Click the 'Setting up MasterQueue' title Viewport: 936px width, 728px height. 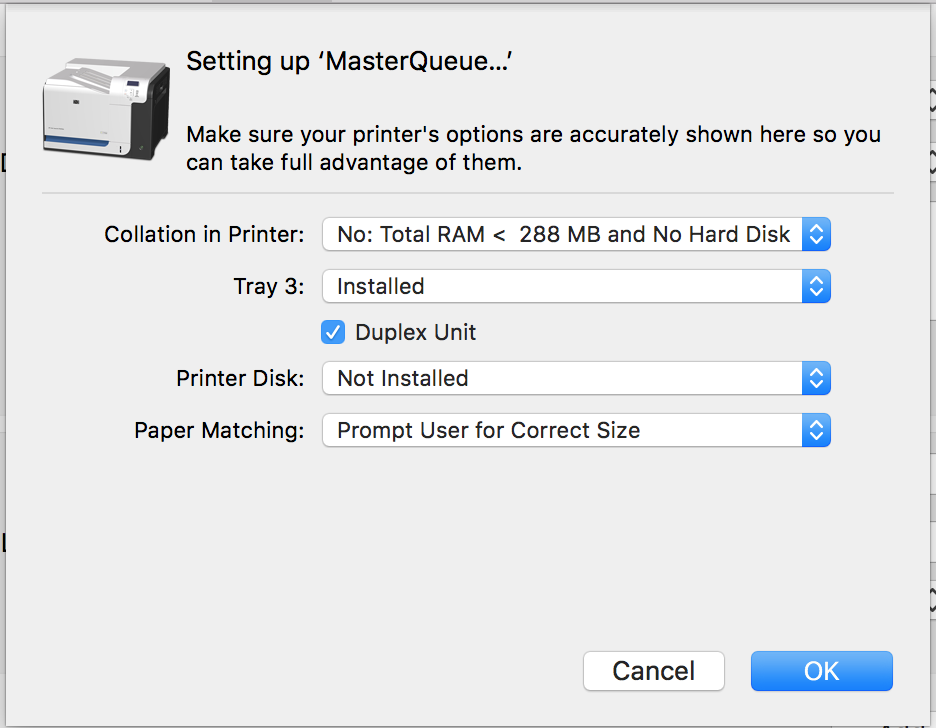(x=349, y=61)
